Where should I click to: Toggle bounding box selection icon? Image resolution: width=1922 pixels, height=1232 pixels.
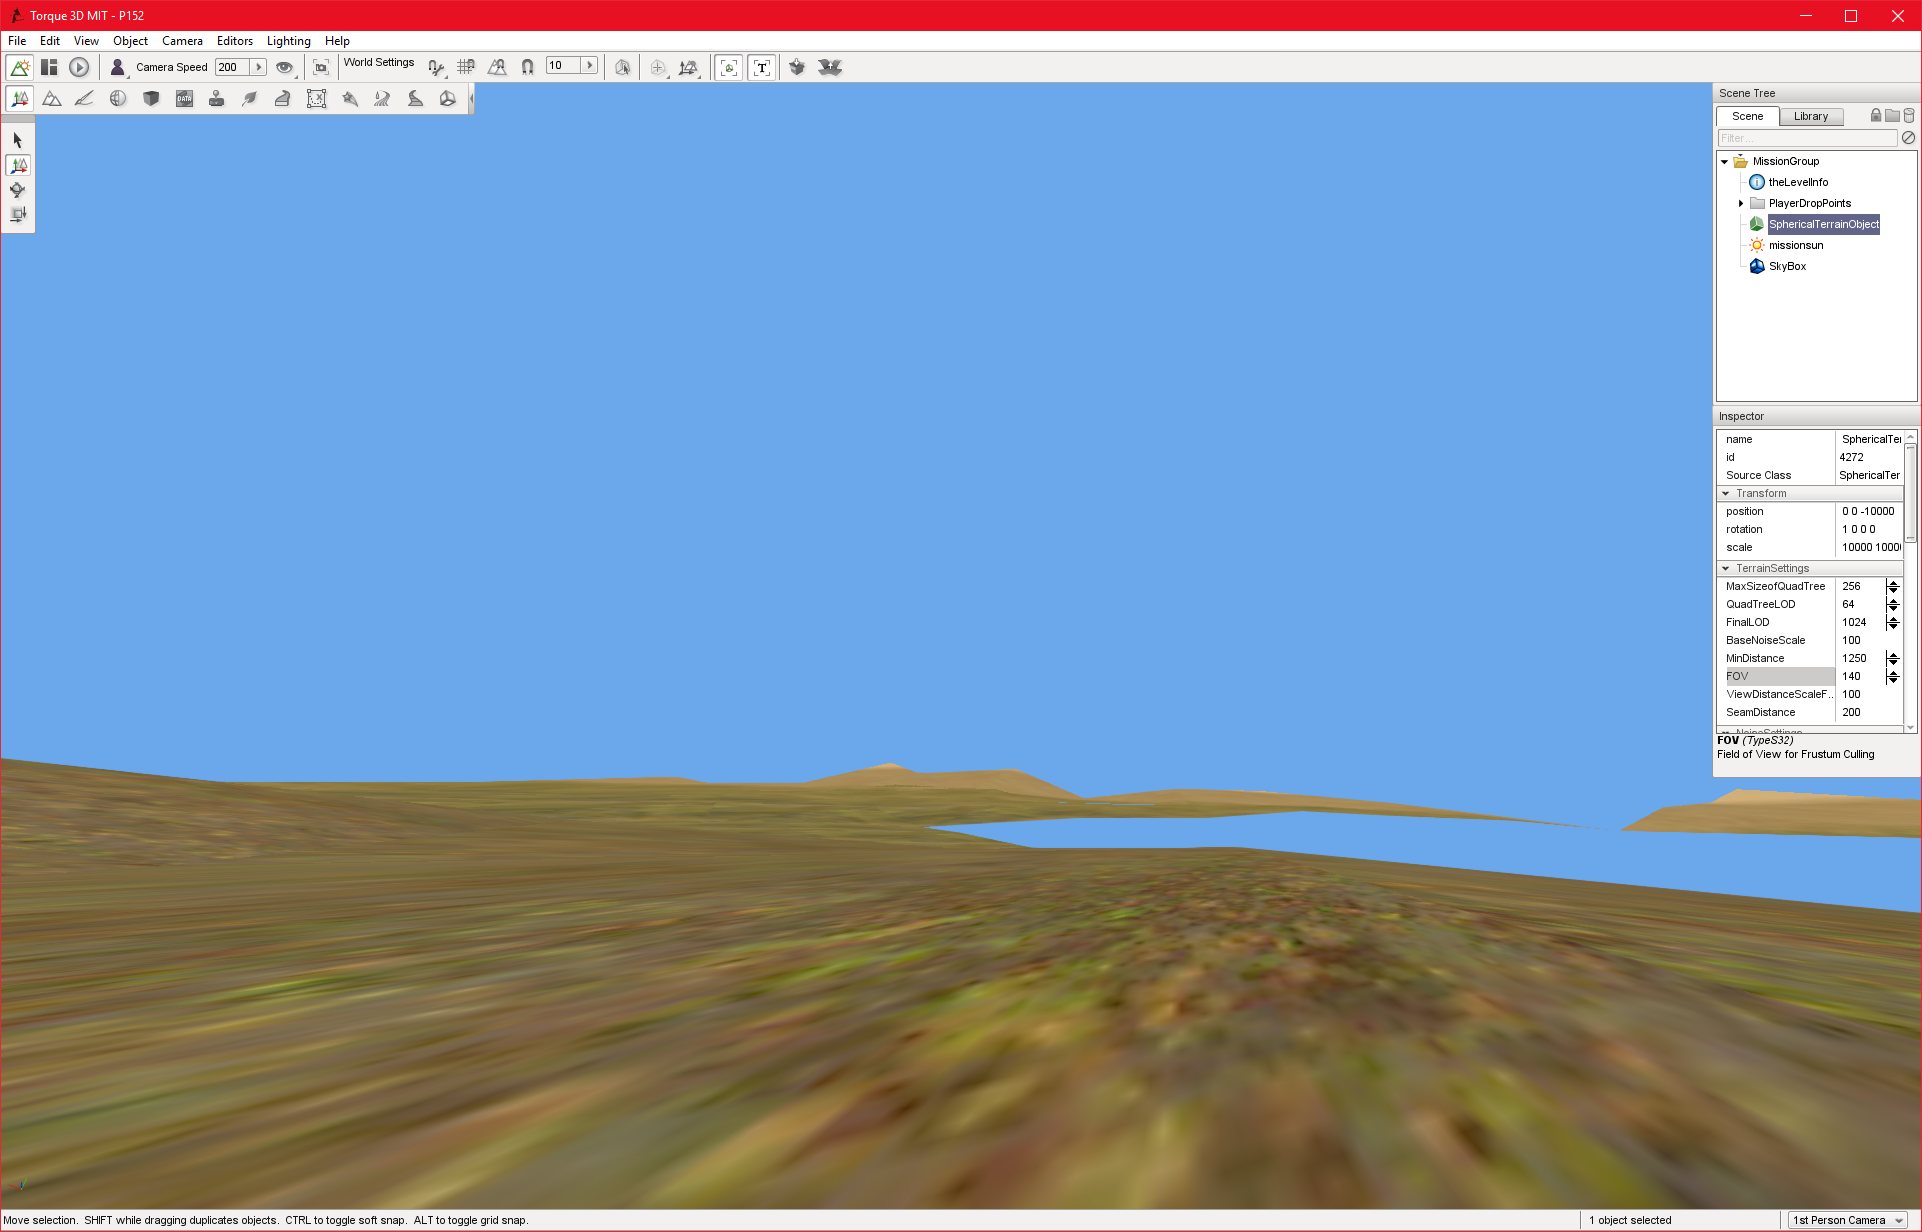coord(622,67)
